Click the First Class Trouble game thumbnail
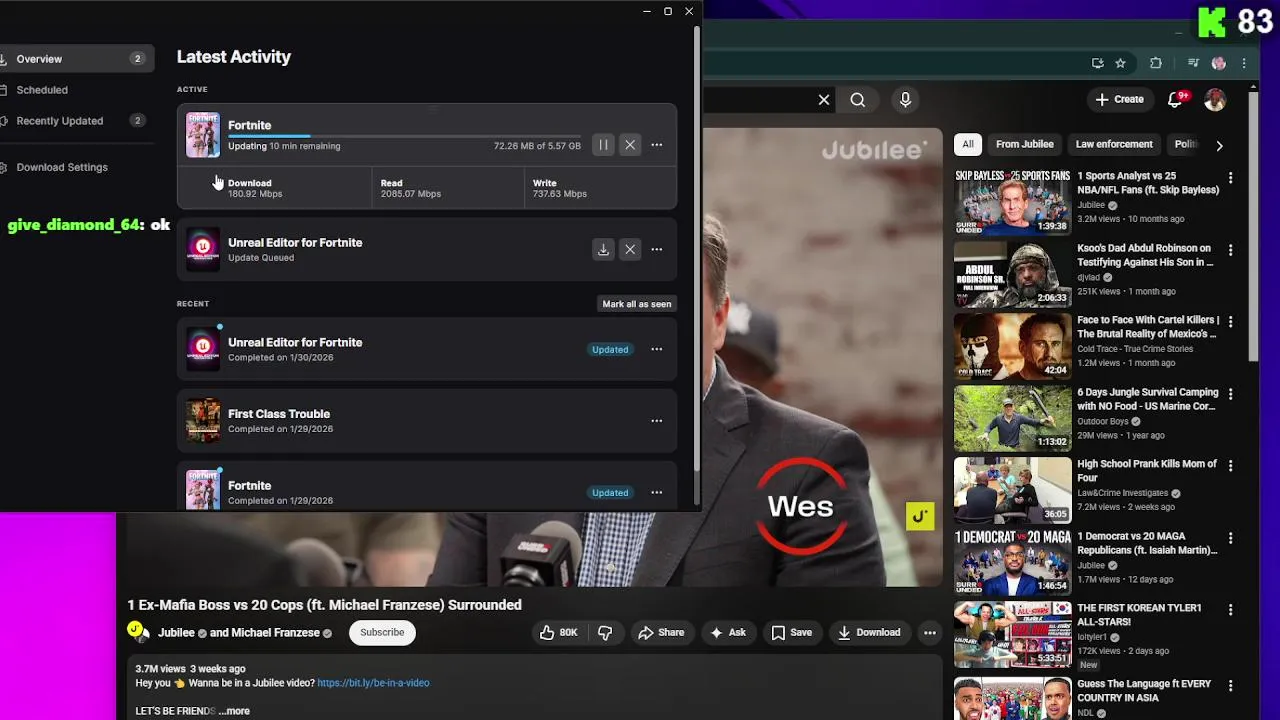 point(203,421)
